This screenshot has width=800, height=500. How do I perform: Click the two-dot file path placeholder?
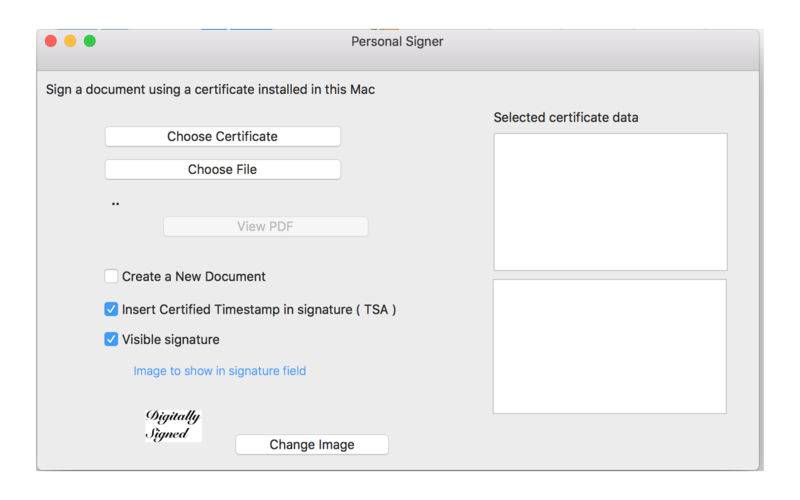point(115,204)
